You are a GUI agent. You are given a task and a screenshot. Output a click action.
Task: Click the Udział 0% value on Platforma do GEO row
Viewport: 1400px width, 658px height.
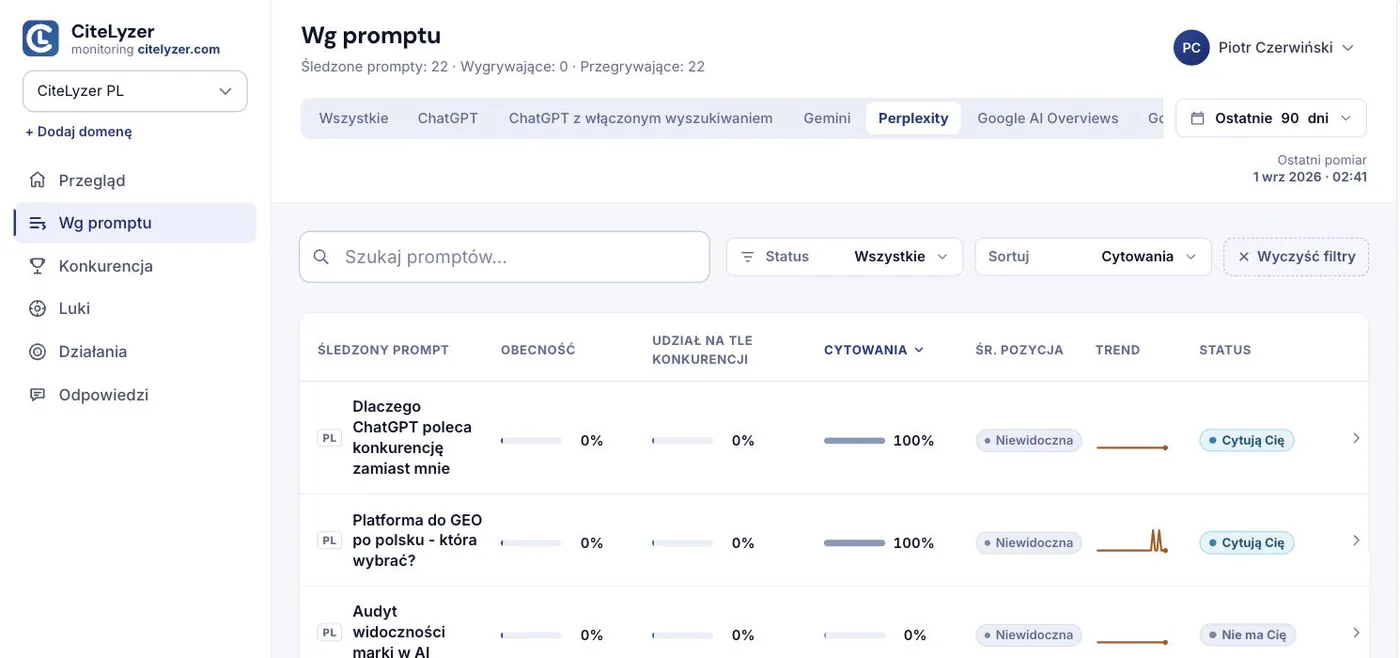(743, 543)
